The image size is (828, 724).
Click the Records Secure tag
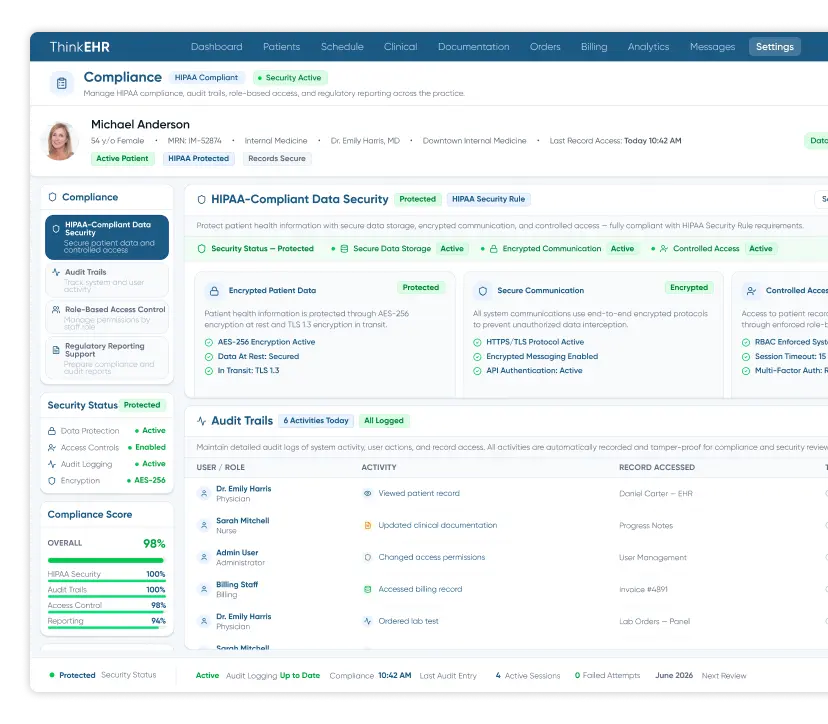coord(277,158)
